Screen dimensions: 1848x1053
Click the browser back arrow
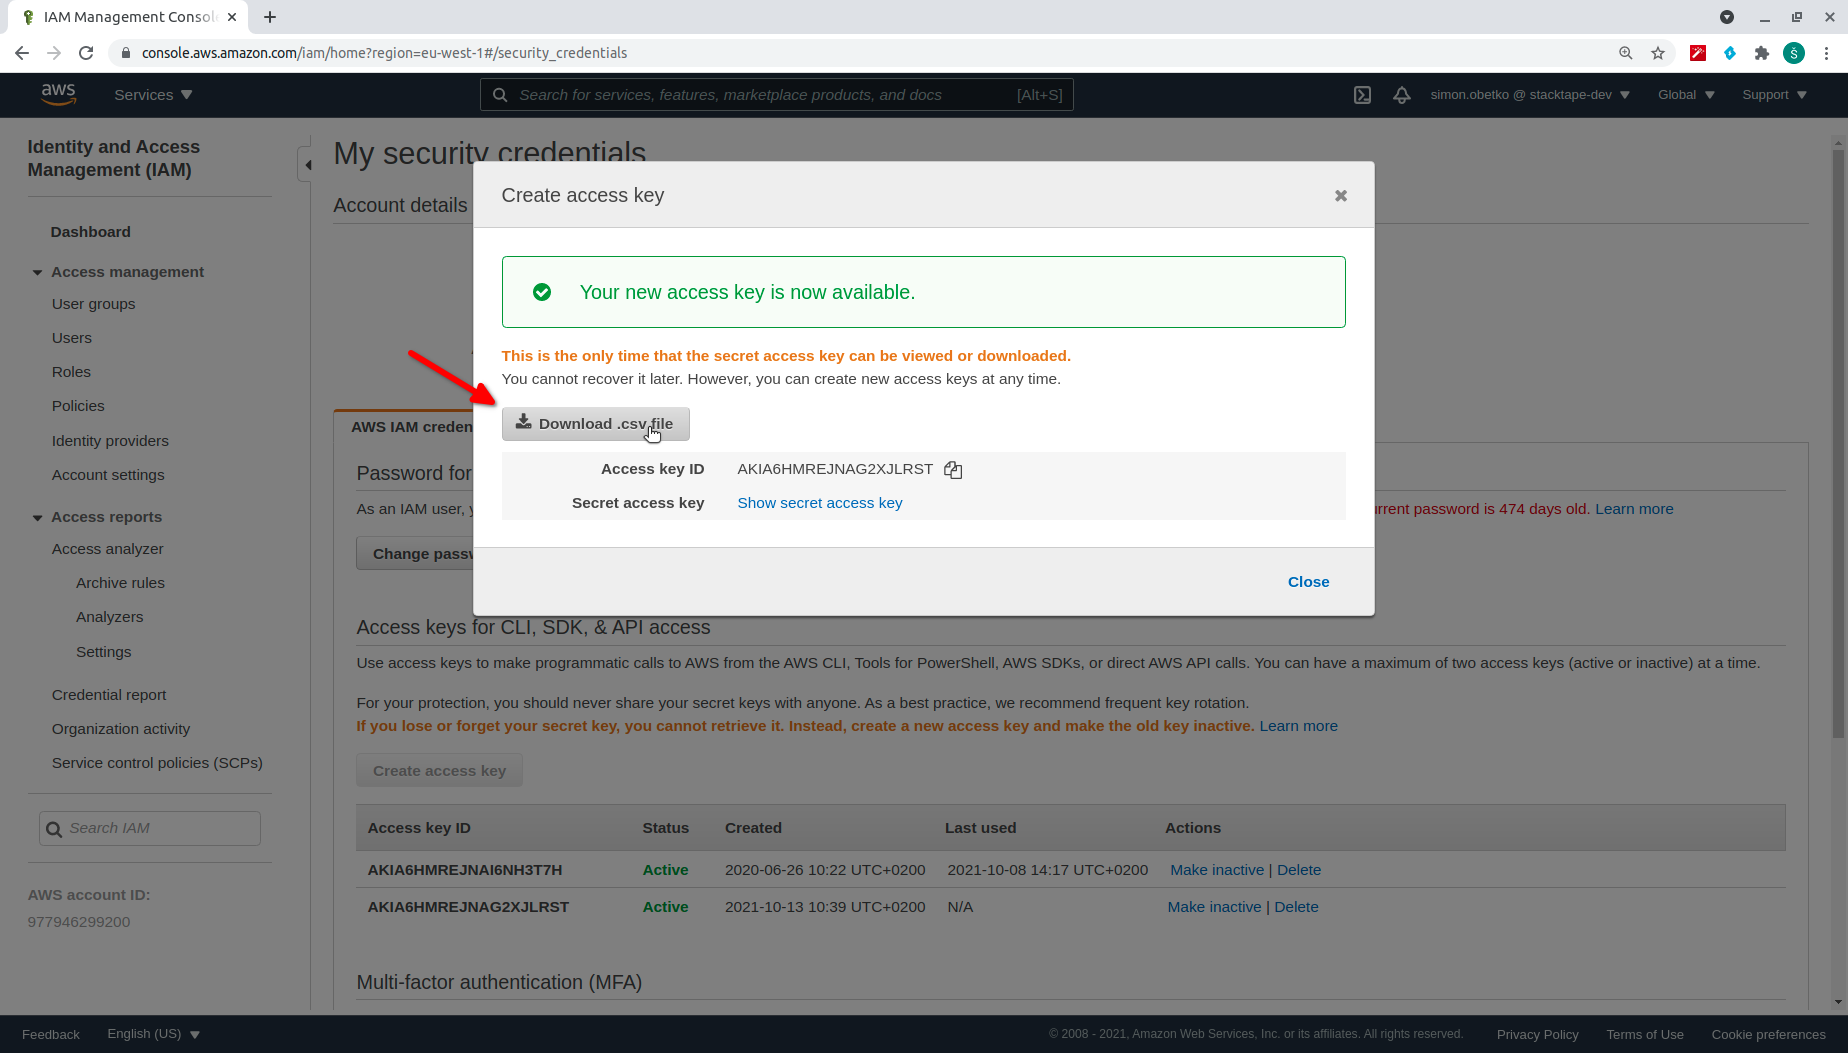tap(22, 53)
